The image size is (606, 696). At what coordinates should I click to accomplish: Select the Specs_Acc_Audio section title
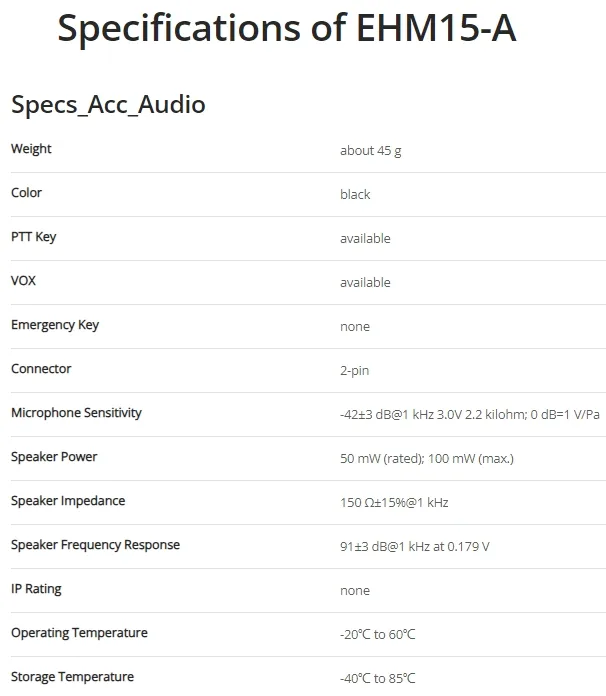coord(108,105)
